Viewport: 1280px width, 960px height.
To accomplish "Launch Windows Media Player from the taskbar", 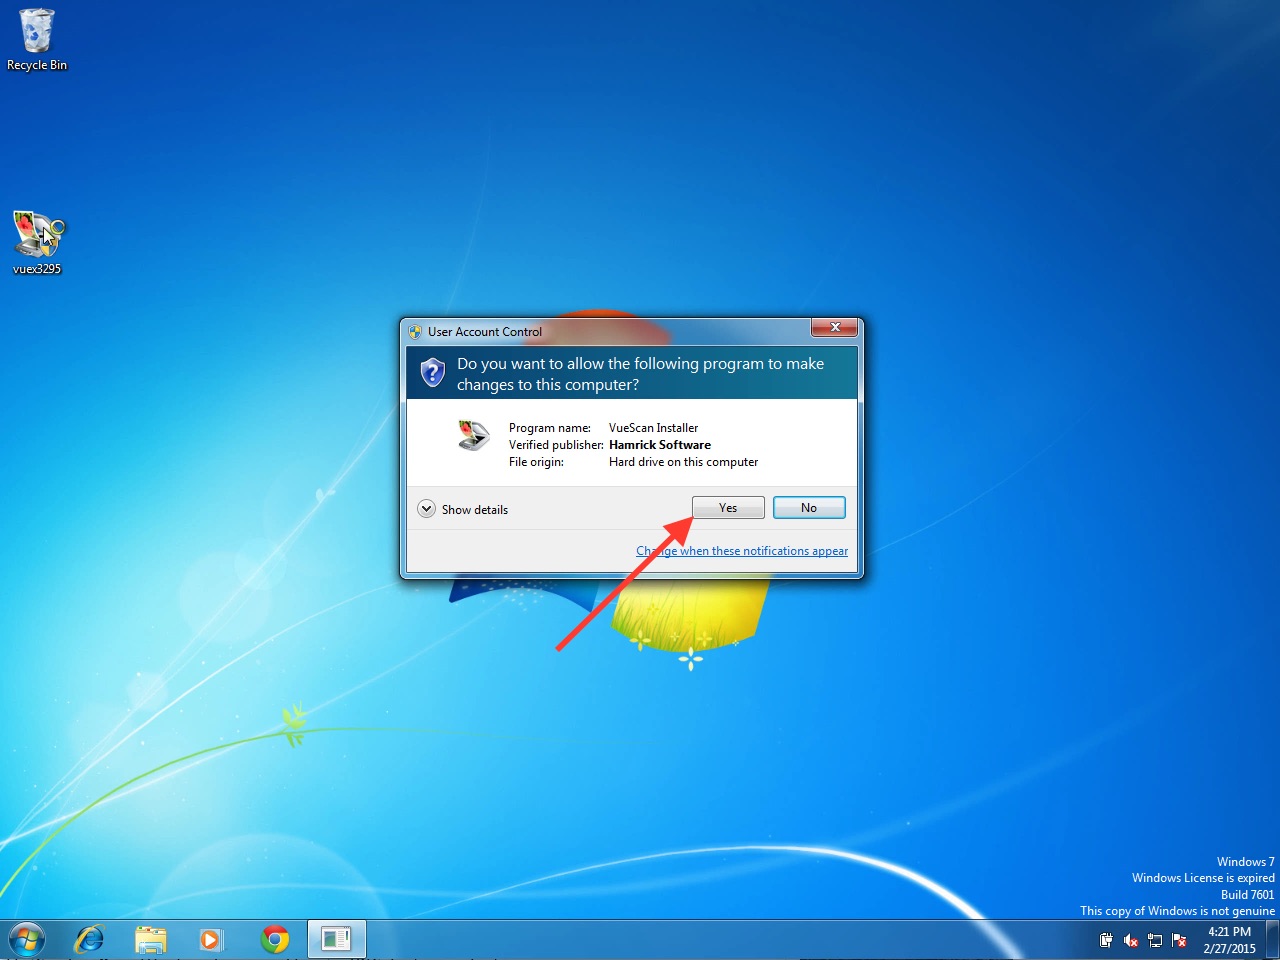I will [x=211, y=940].
